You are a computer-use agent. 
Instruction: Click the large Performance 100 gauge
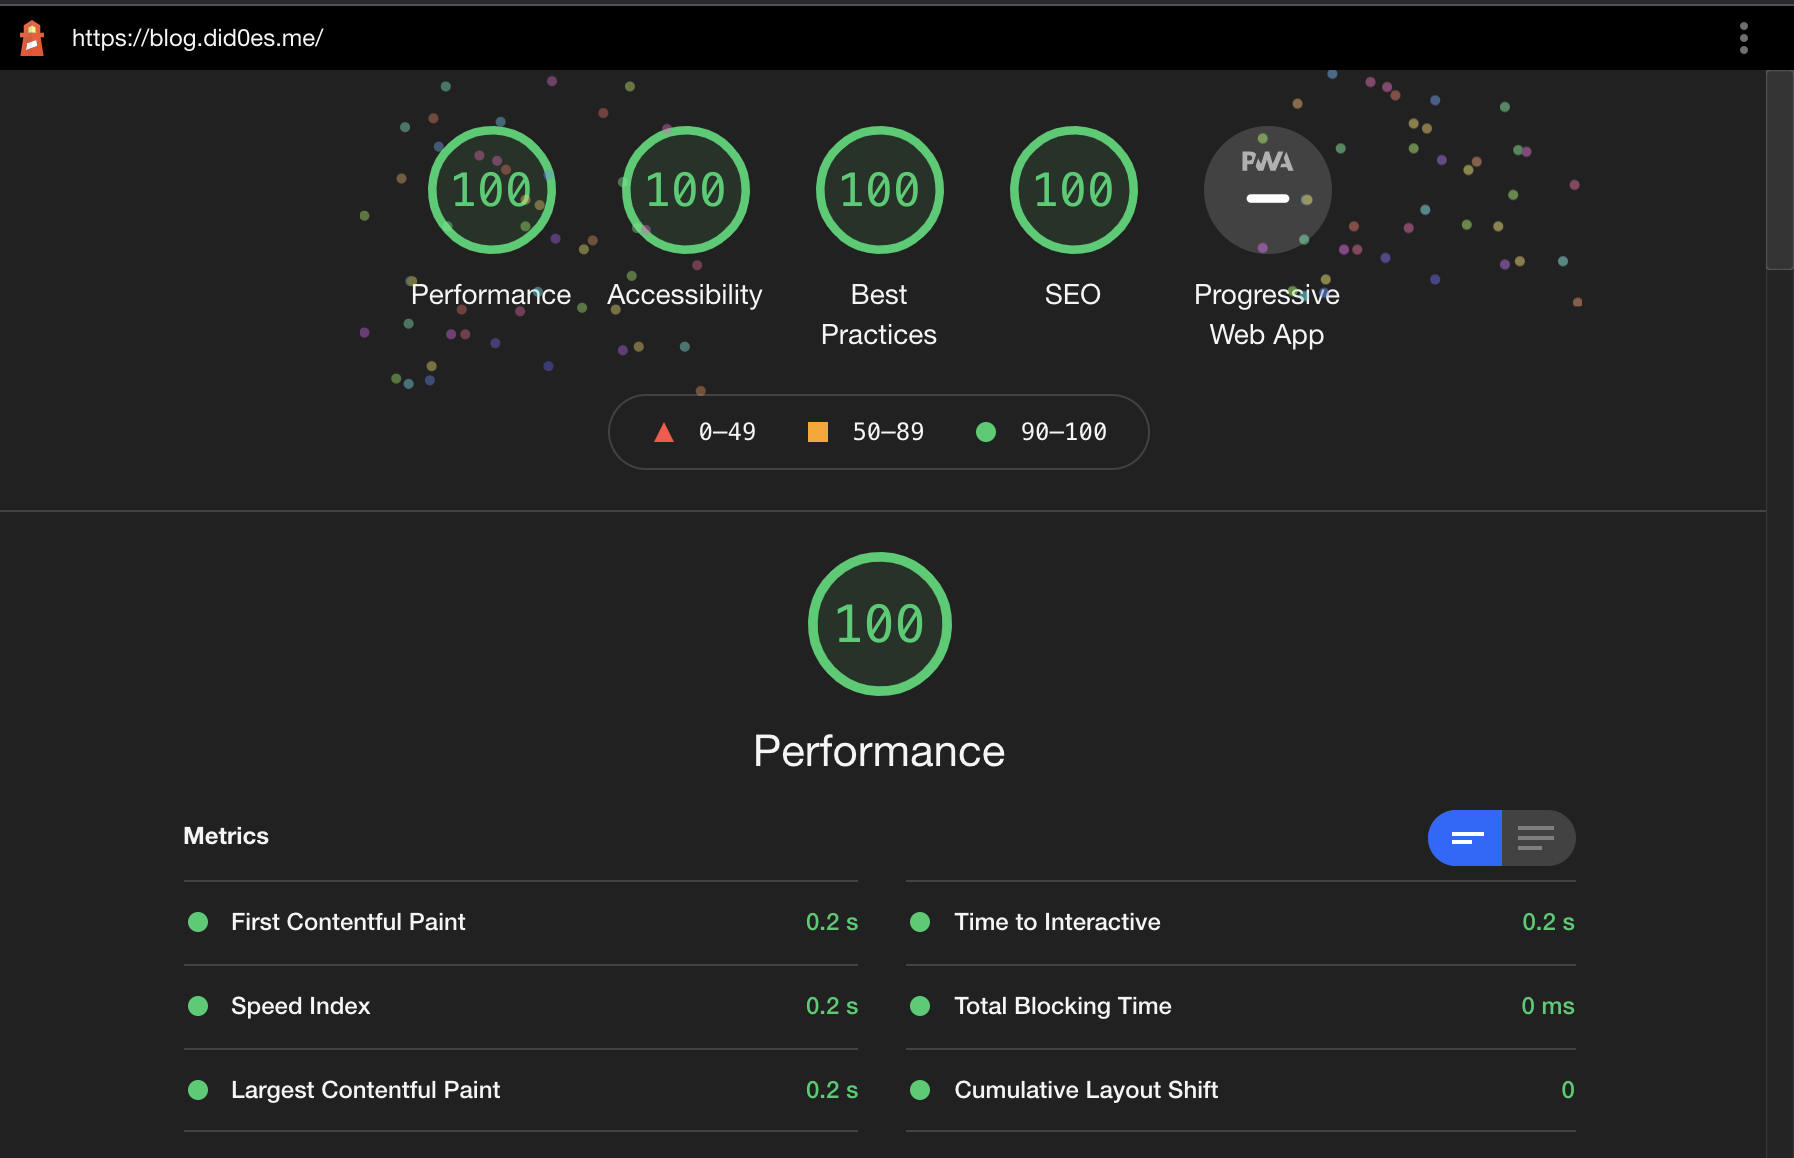point(879,624)
